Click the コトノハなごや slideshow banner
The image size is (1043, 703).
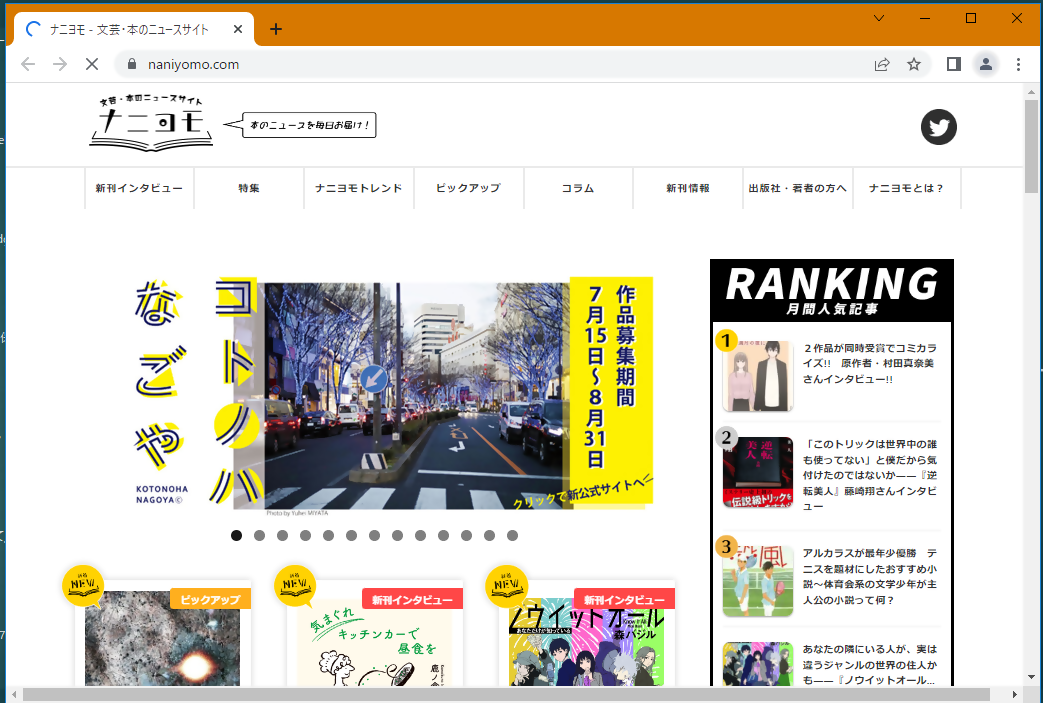coord(392,396)
